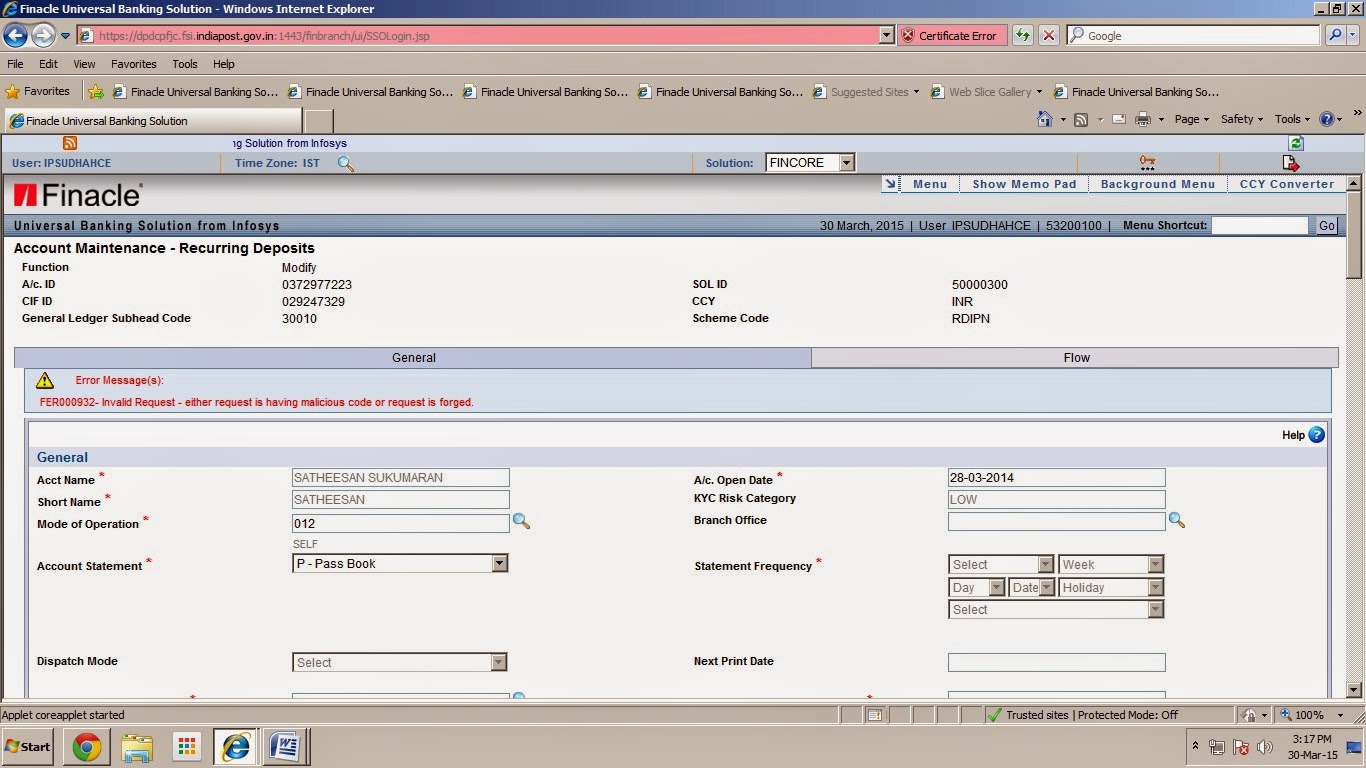
Task: Click inside the Next Print Date field
Action: click(1055, 661)
